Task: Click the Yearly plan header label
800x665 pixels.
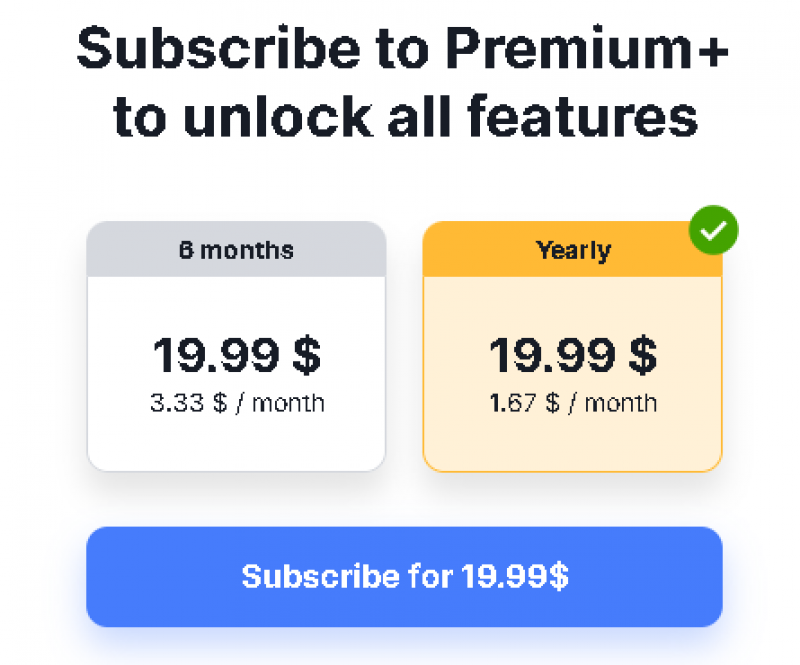Action: coord(572,250)
